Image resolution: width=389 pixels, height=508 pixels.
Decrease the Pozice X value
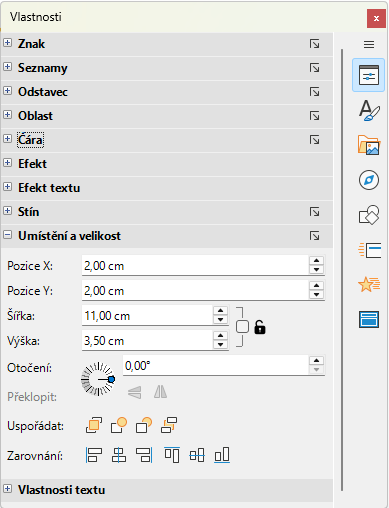click(316, 270)
